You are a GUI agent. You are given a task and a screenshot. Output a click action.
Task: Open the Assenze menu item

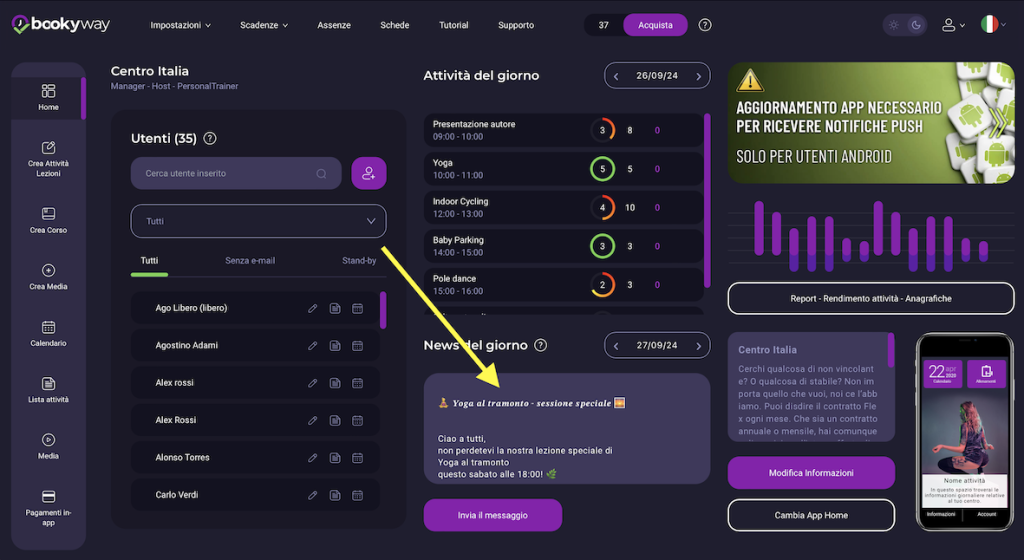[334, 25]
